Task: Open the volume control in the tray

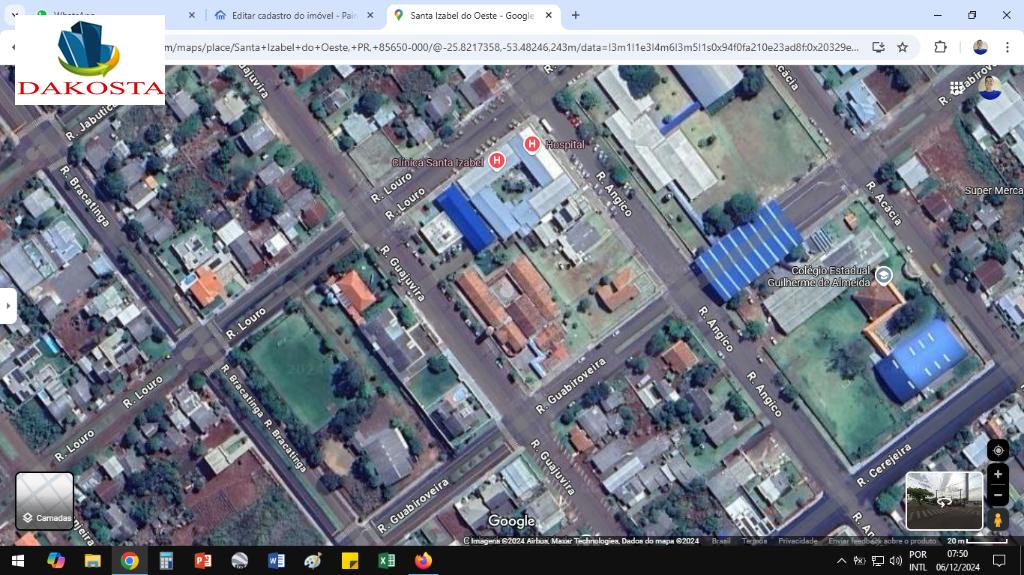Action: 895,561
